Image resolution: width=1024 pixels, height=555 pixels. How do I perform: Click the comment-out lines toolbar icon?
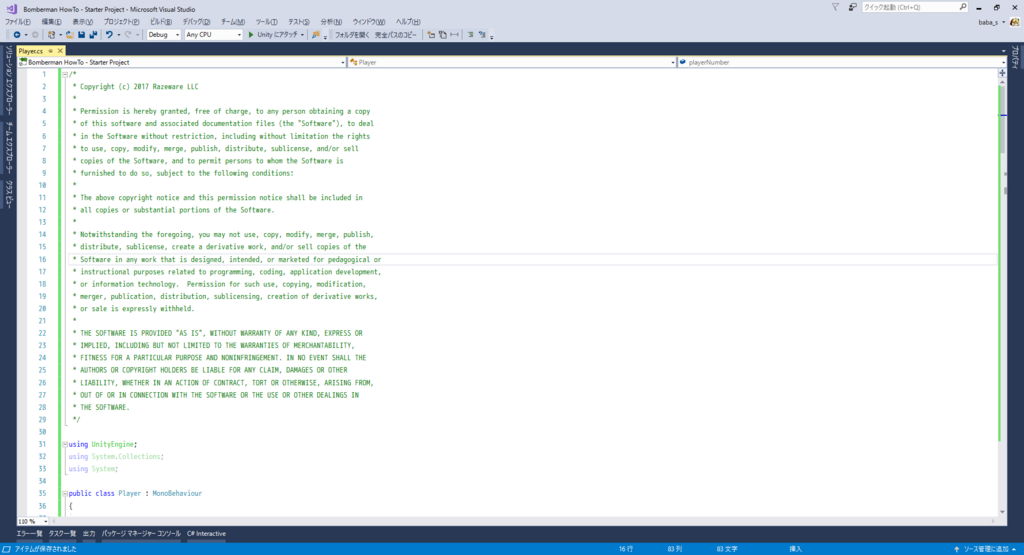(x=470, y=35)
